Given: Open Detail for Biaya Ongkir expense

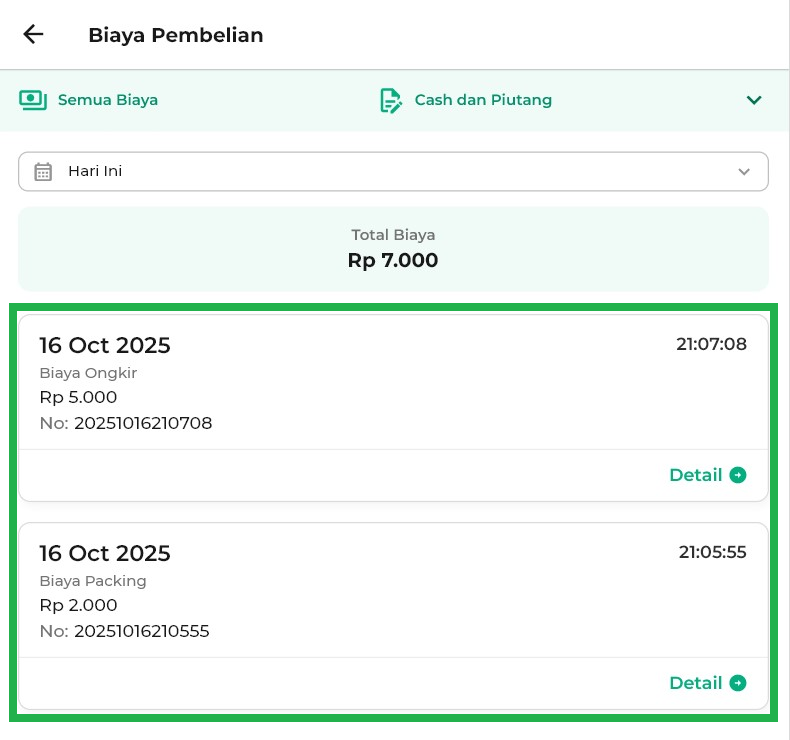Looking at the screenshot, I should (696, 475).
